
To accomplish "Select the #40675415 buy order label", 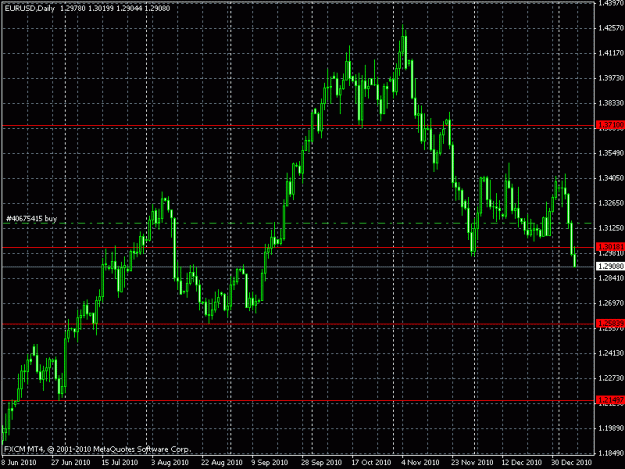I will tap(32, 218).
